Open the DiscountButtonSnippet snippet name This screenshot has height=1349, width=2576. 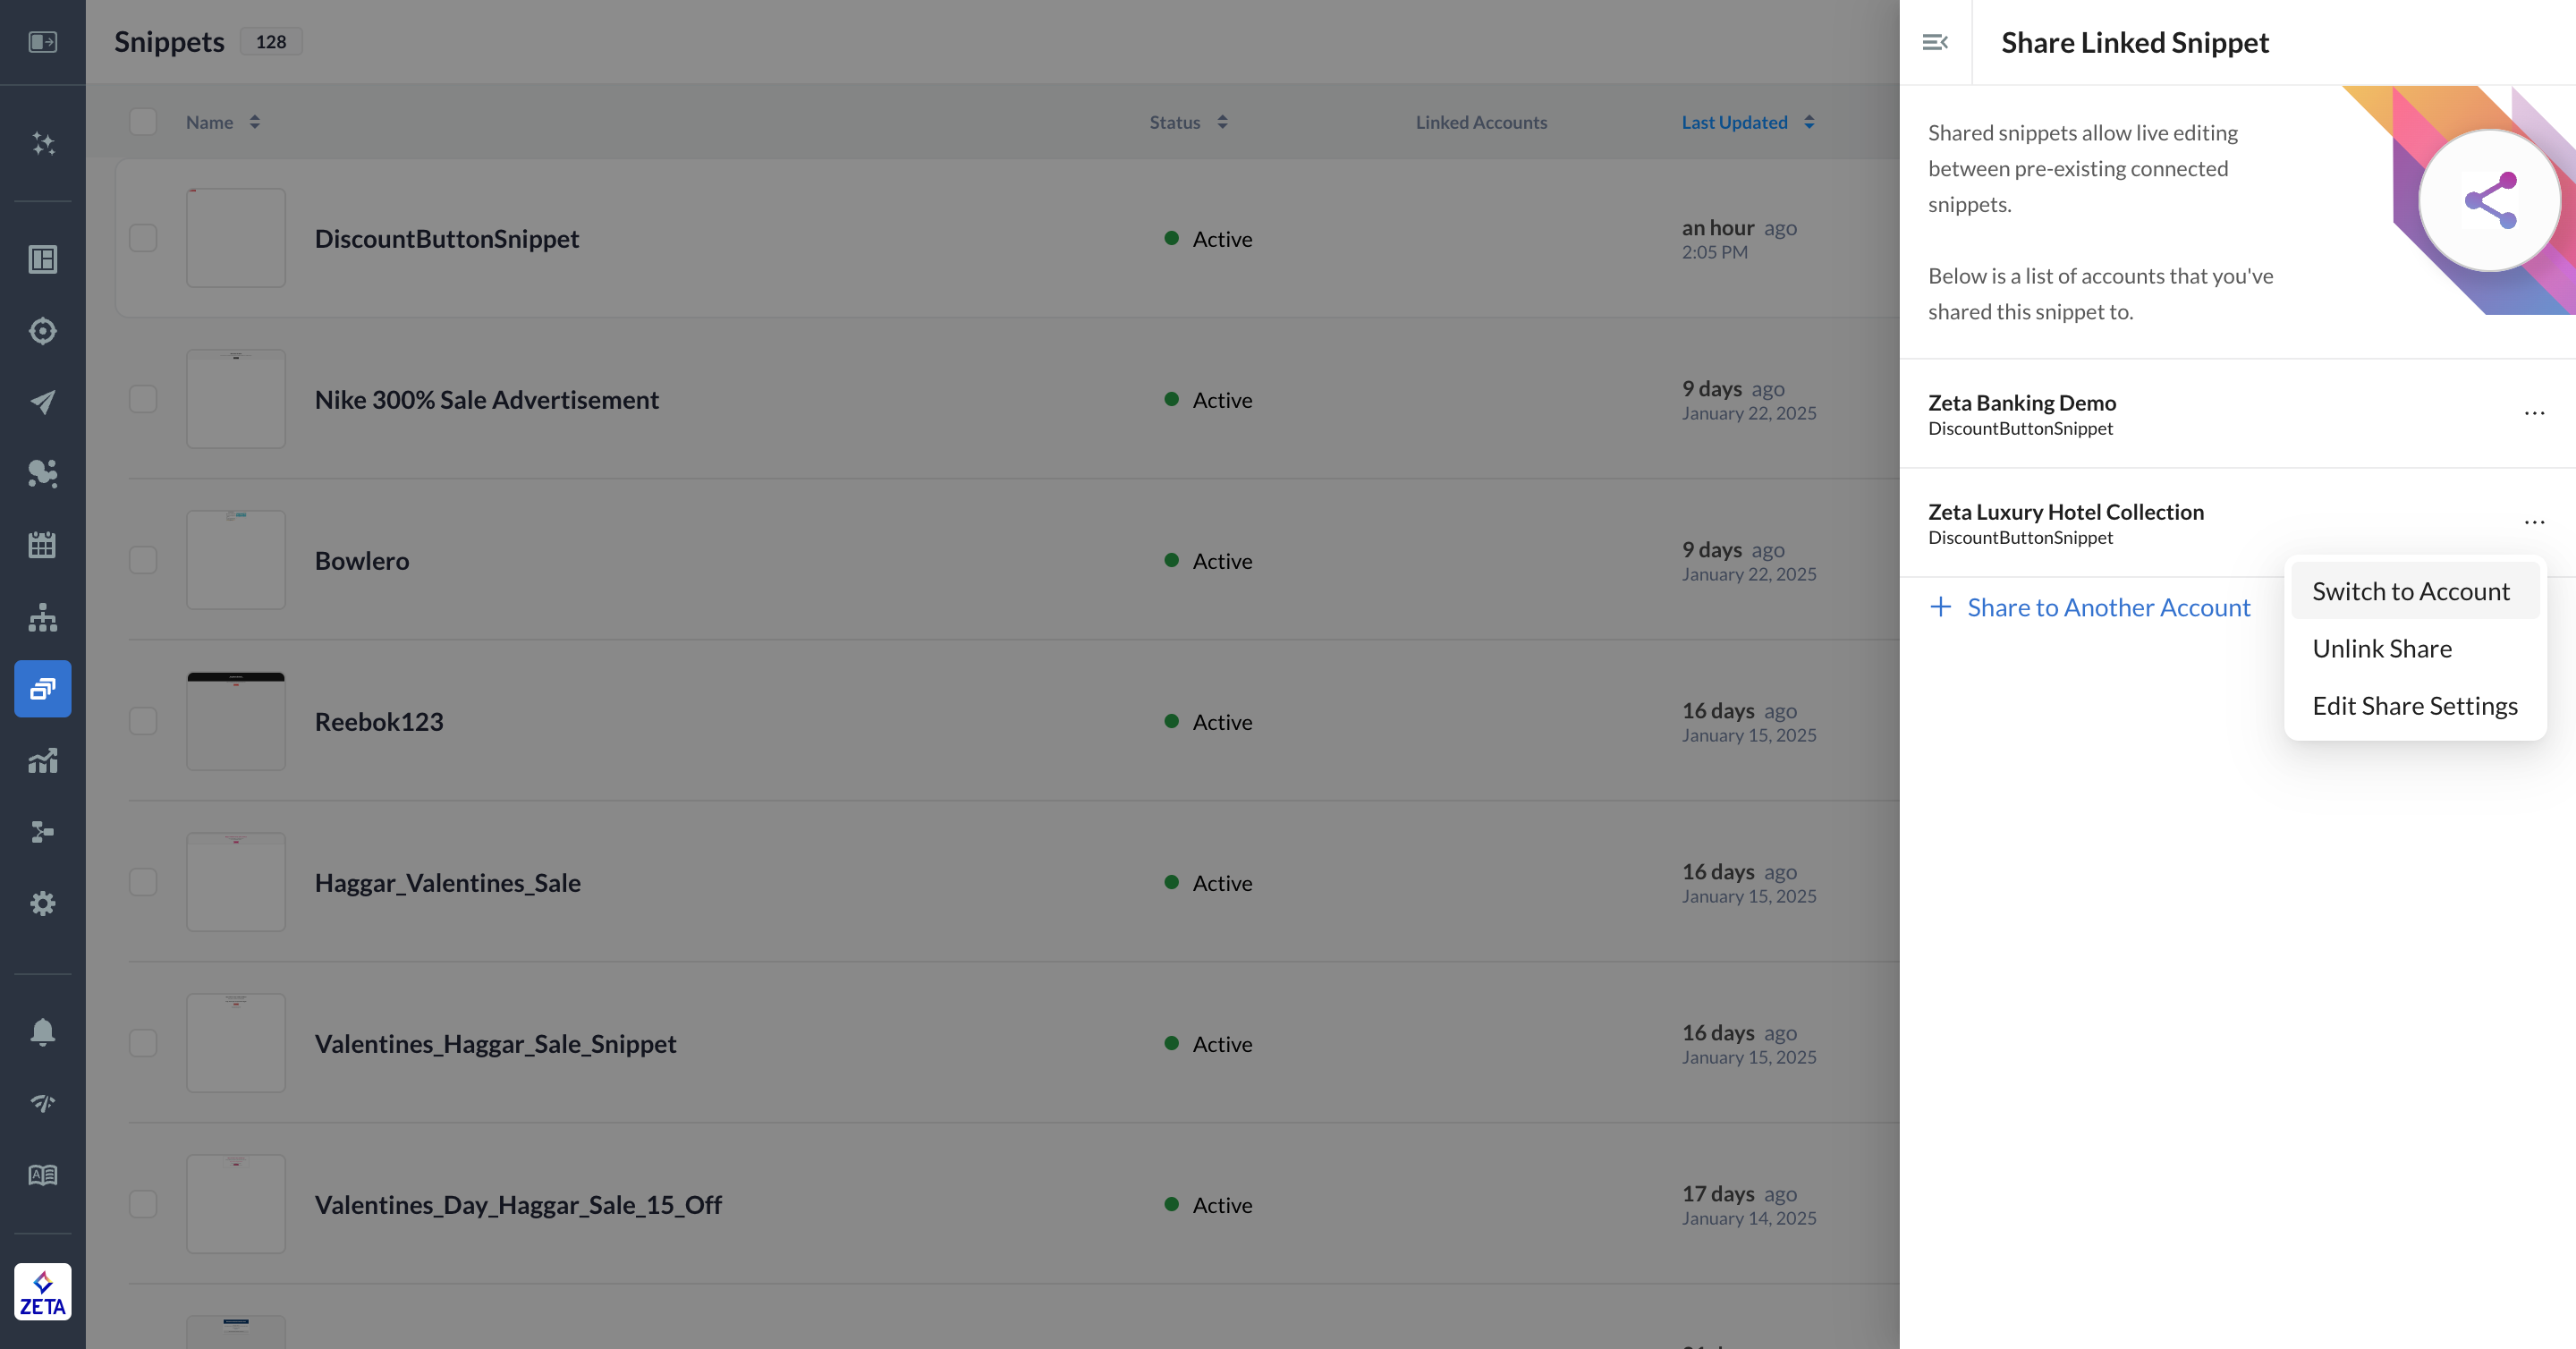447,238
